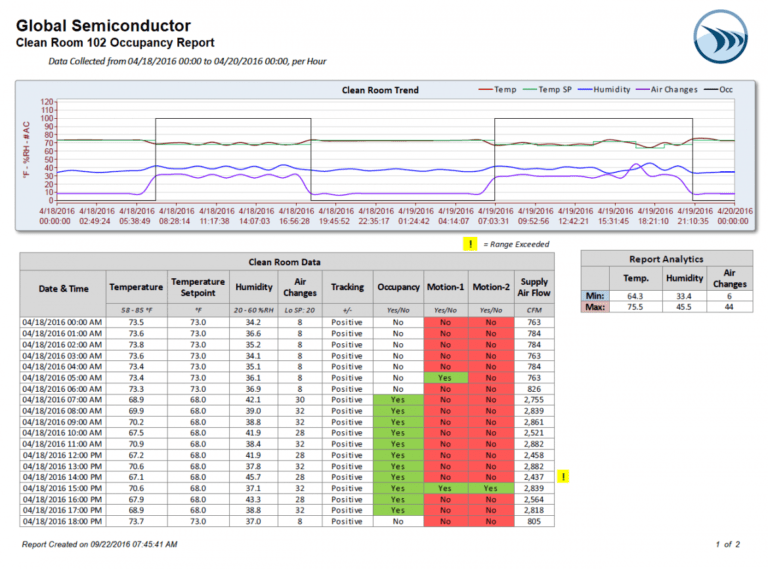Image resolution: width=768 pixels, height=569 pixels.
Task: Select the maximum Air Changes value 44
Action: point(728,306)
